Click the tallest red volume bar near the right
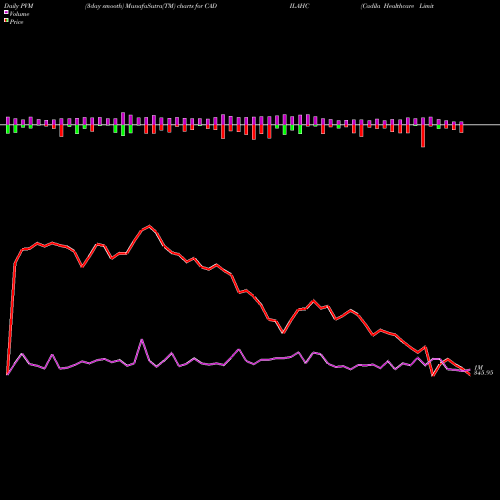The height and width of the screenshot is (500, 500). point(423,136)
